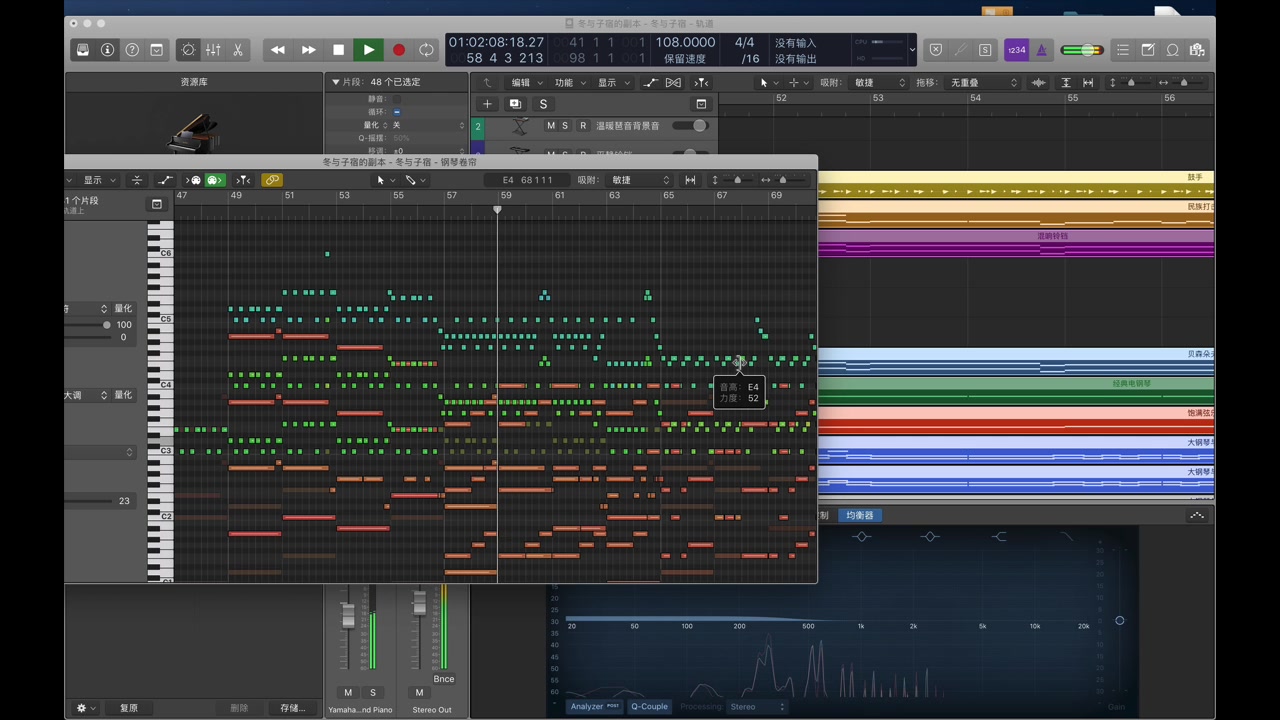Toggle the Flex button in the tracks area menu bar

point(673,83)
